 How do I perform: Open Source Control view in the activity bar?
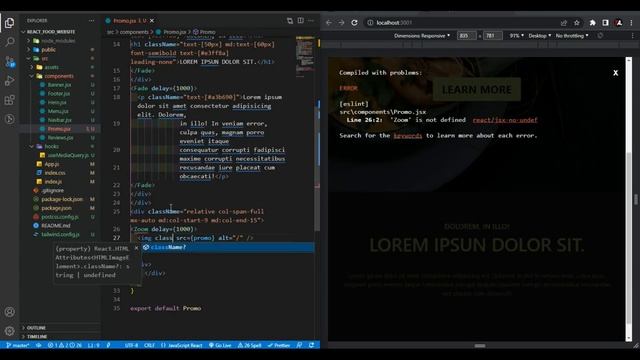click(9, 62)
